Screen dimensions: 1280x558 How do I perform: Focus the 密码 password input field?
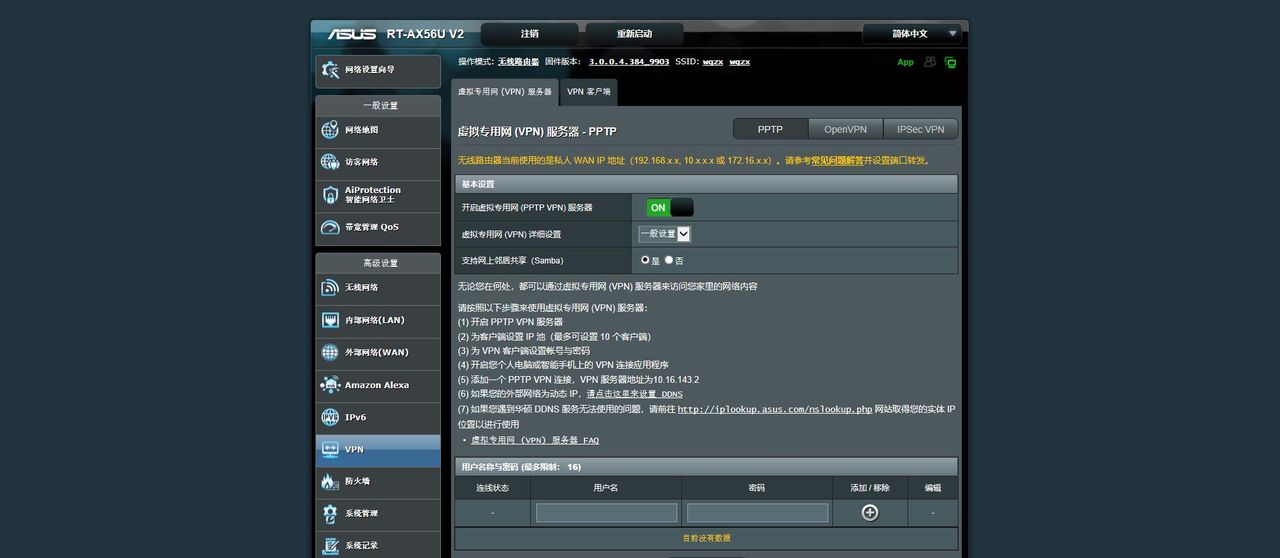(x=757, y=512)
